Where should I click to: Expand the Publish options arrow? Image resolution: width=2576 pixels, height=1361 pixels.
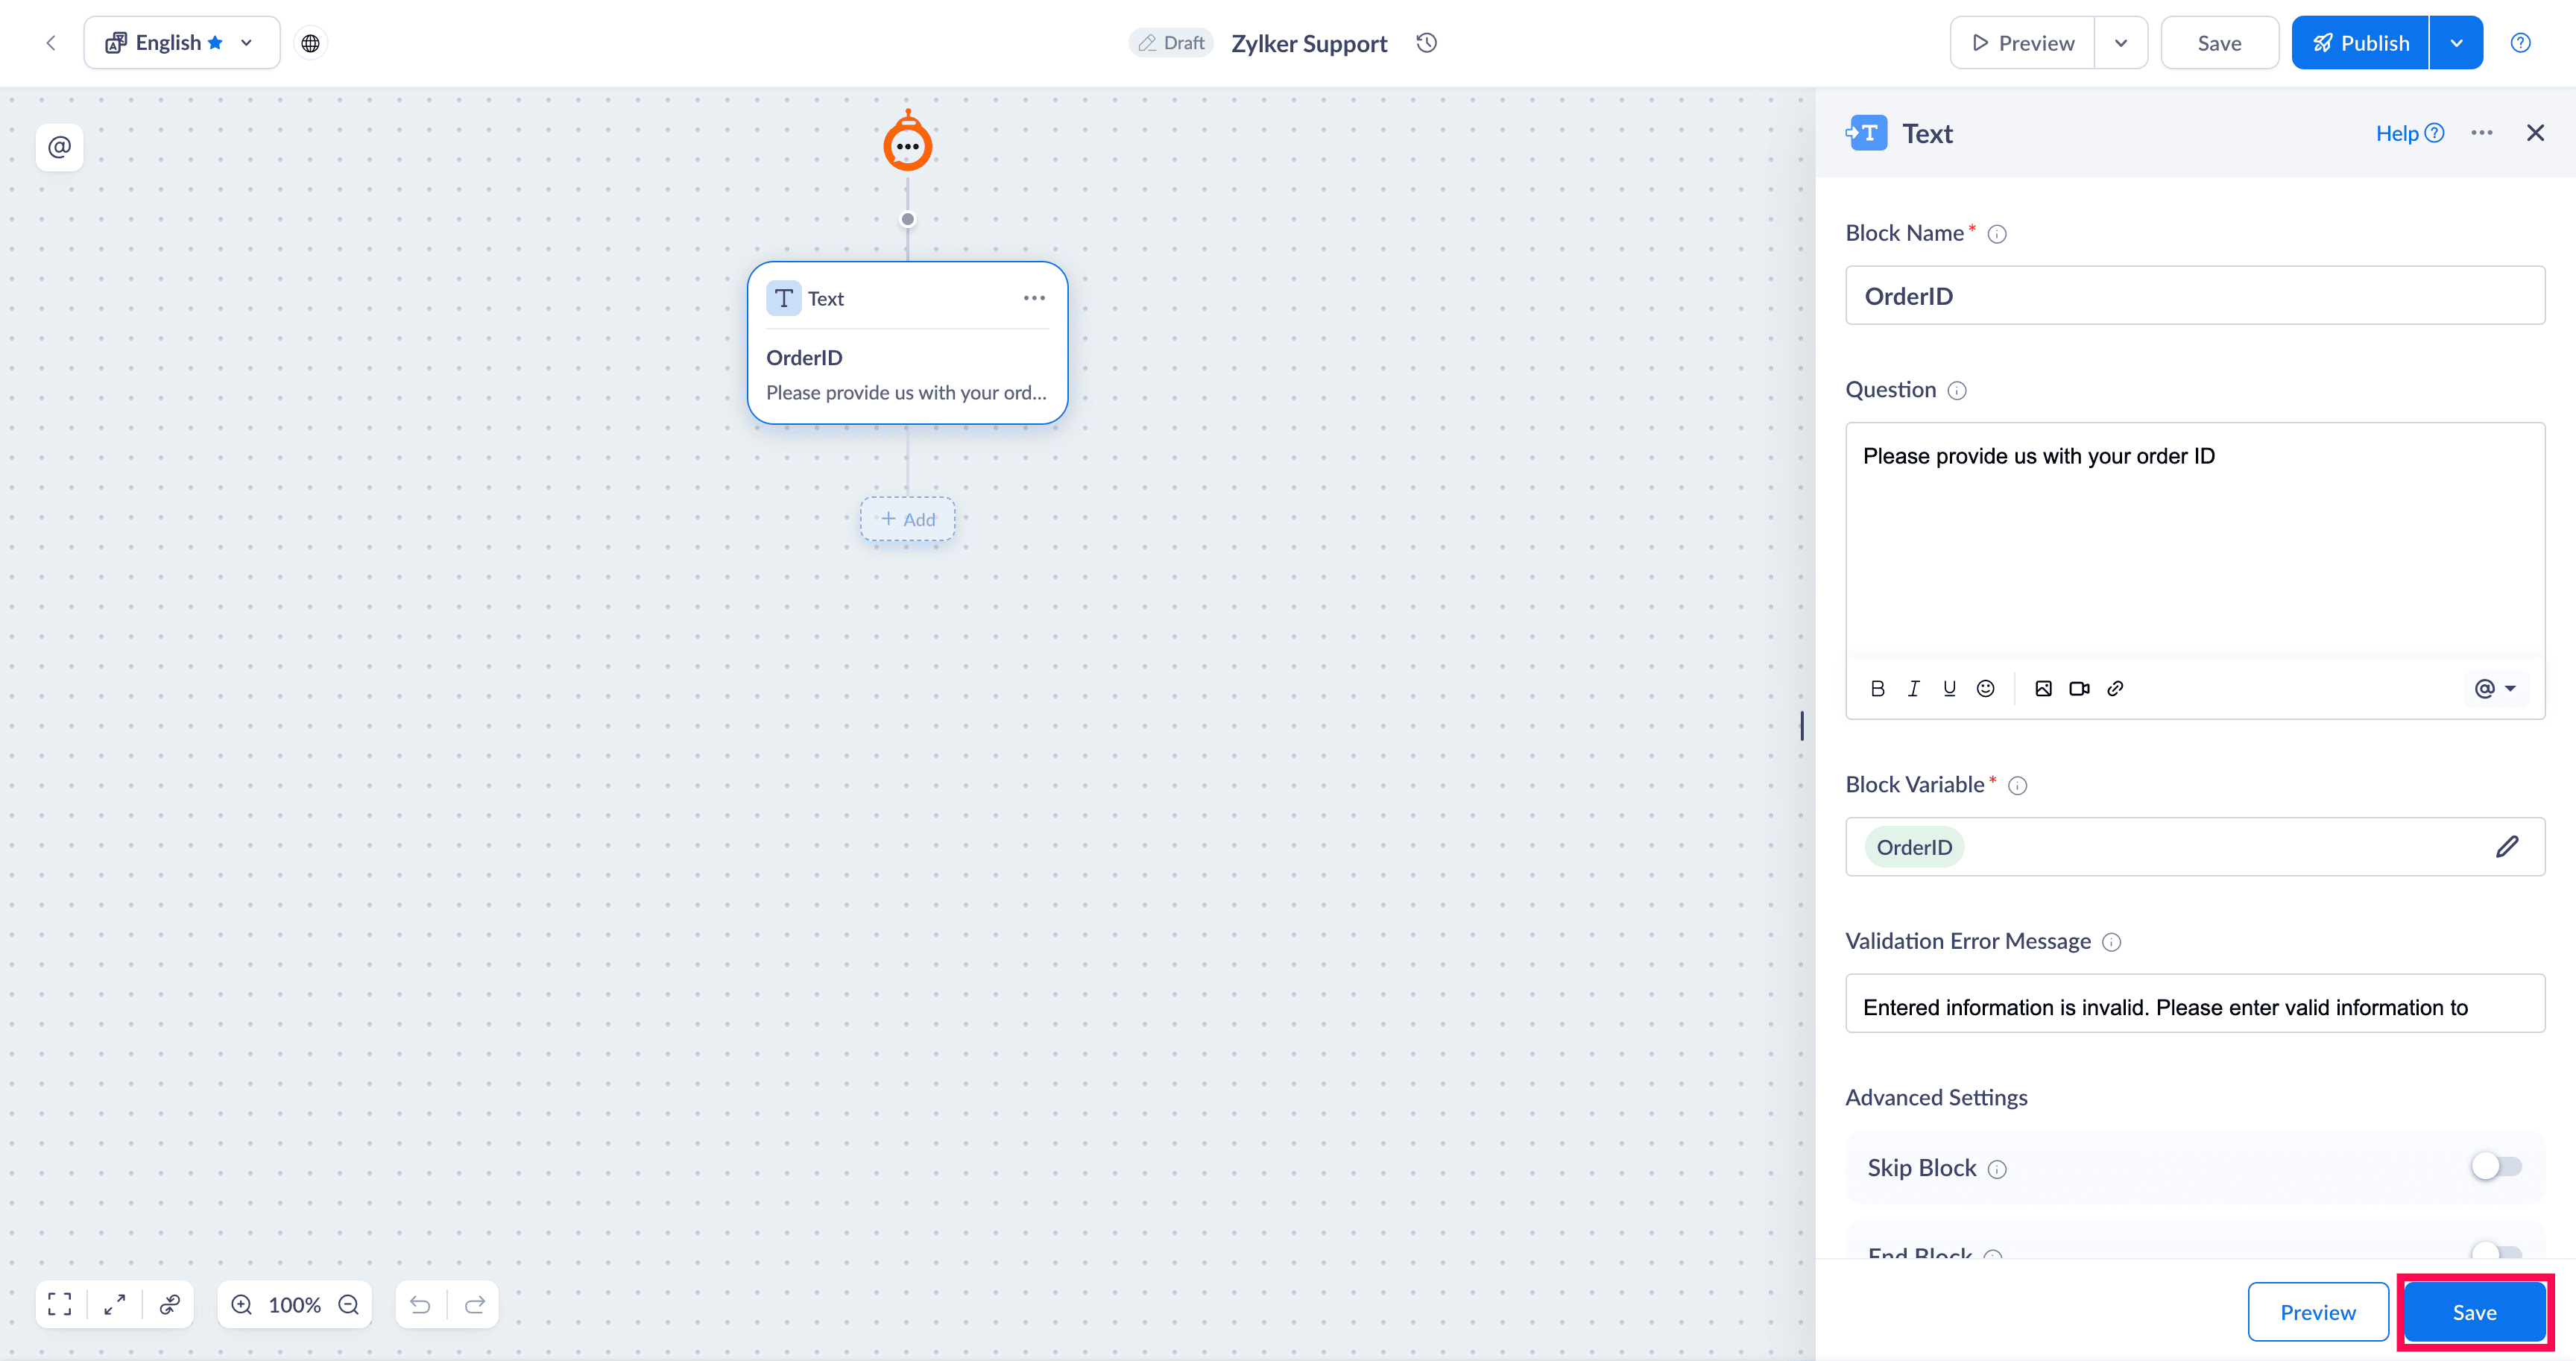2456,43
